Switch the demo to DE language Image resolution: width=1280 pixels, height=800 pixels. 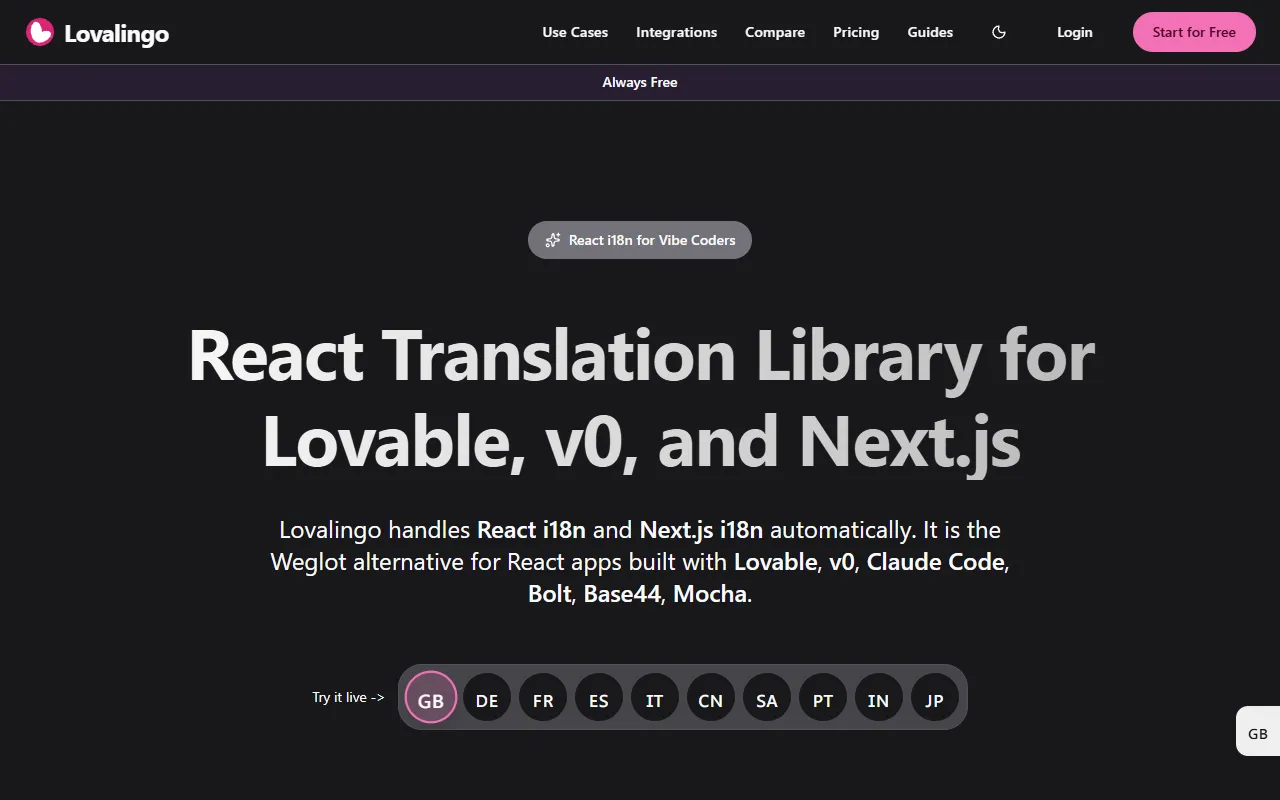point(487,698)
